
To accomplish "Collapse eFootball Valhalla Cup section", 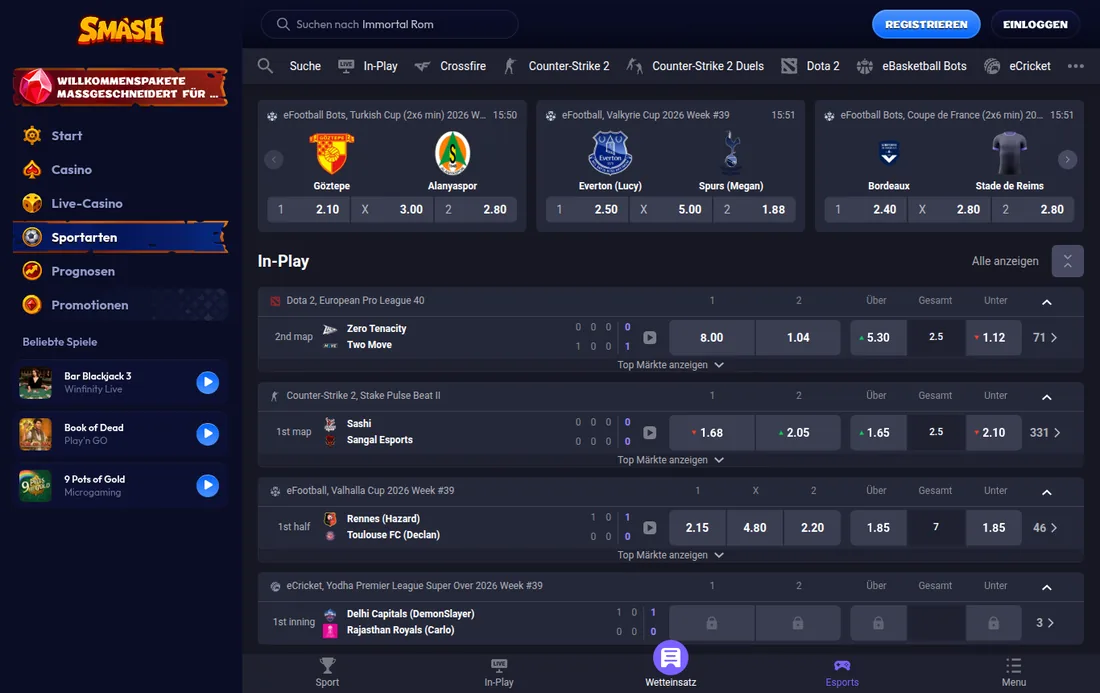I will (1047, 492).
